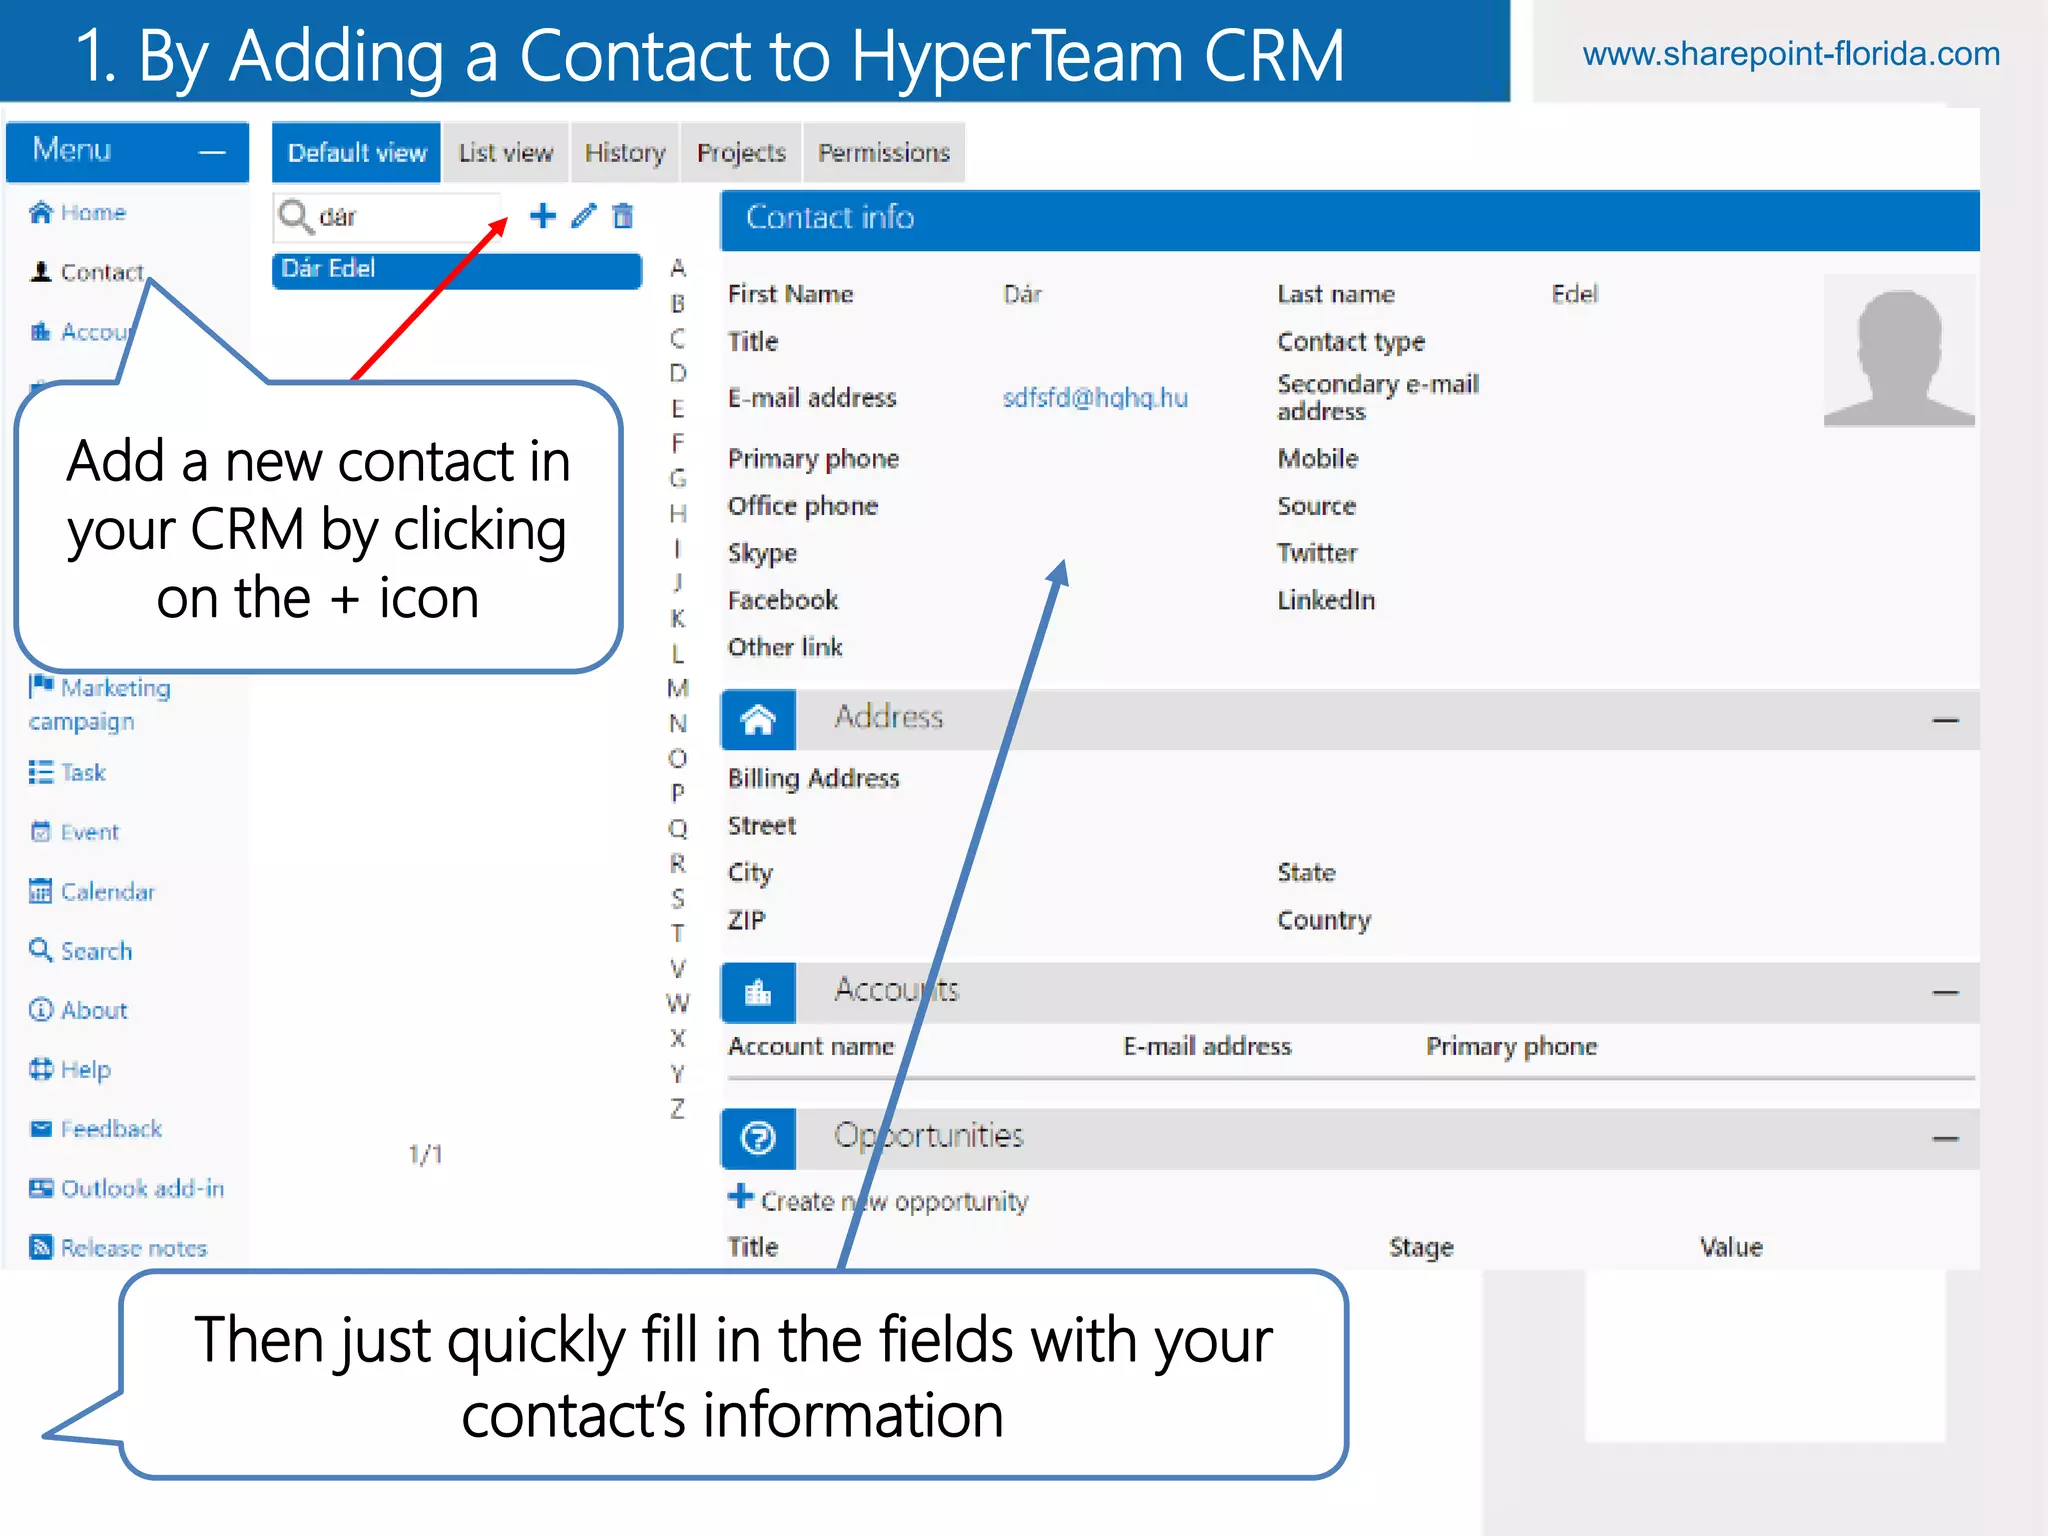Switch to Default view tab
This screenshot has width=2048, height=1536.
click(356, 152)
